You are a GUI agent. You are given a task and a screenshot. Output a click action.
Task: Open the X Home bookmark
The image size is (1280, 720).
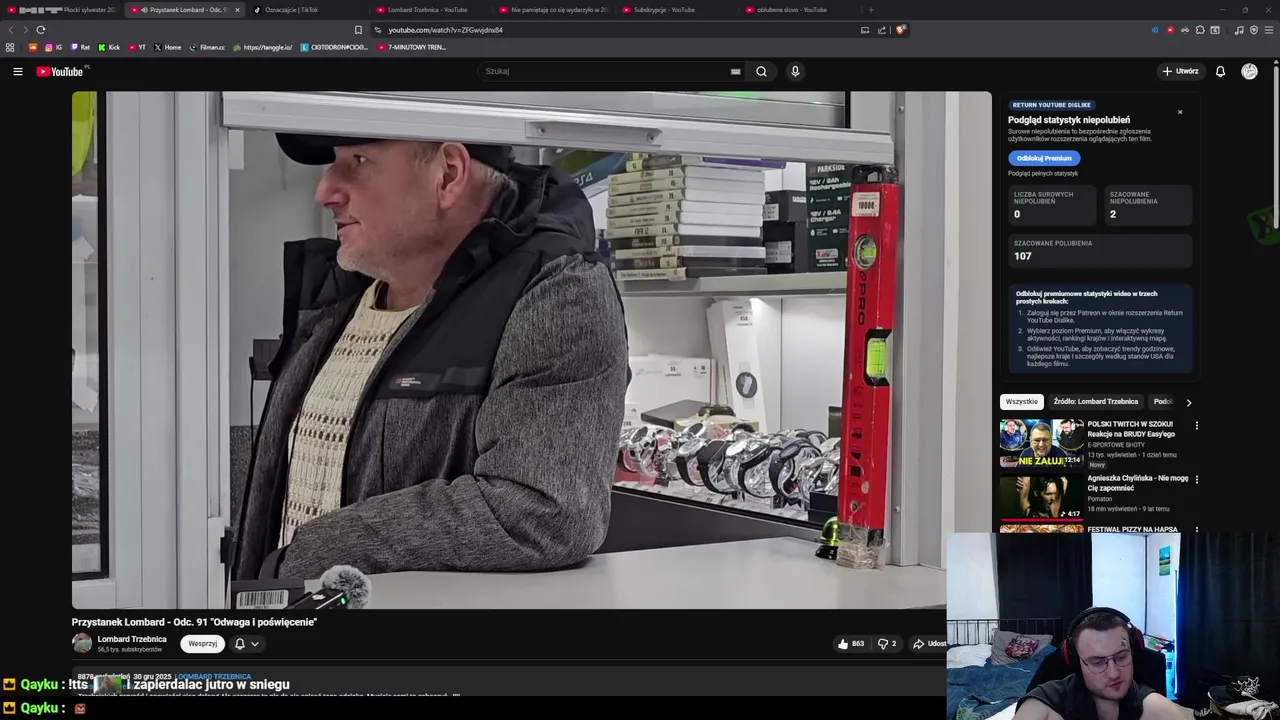pos(168,47)
